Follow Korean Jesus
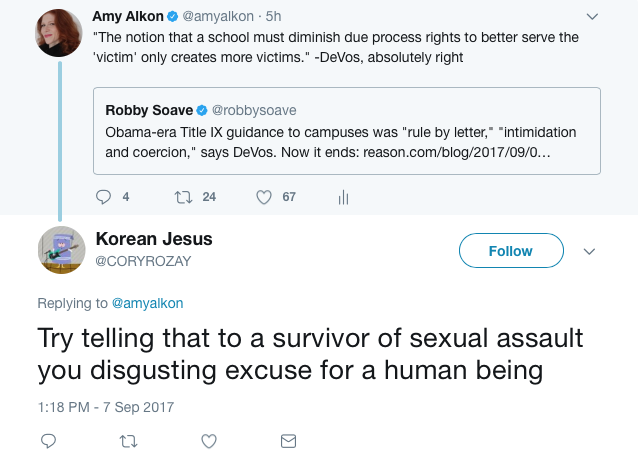 pos(510,251)
